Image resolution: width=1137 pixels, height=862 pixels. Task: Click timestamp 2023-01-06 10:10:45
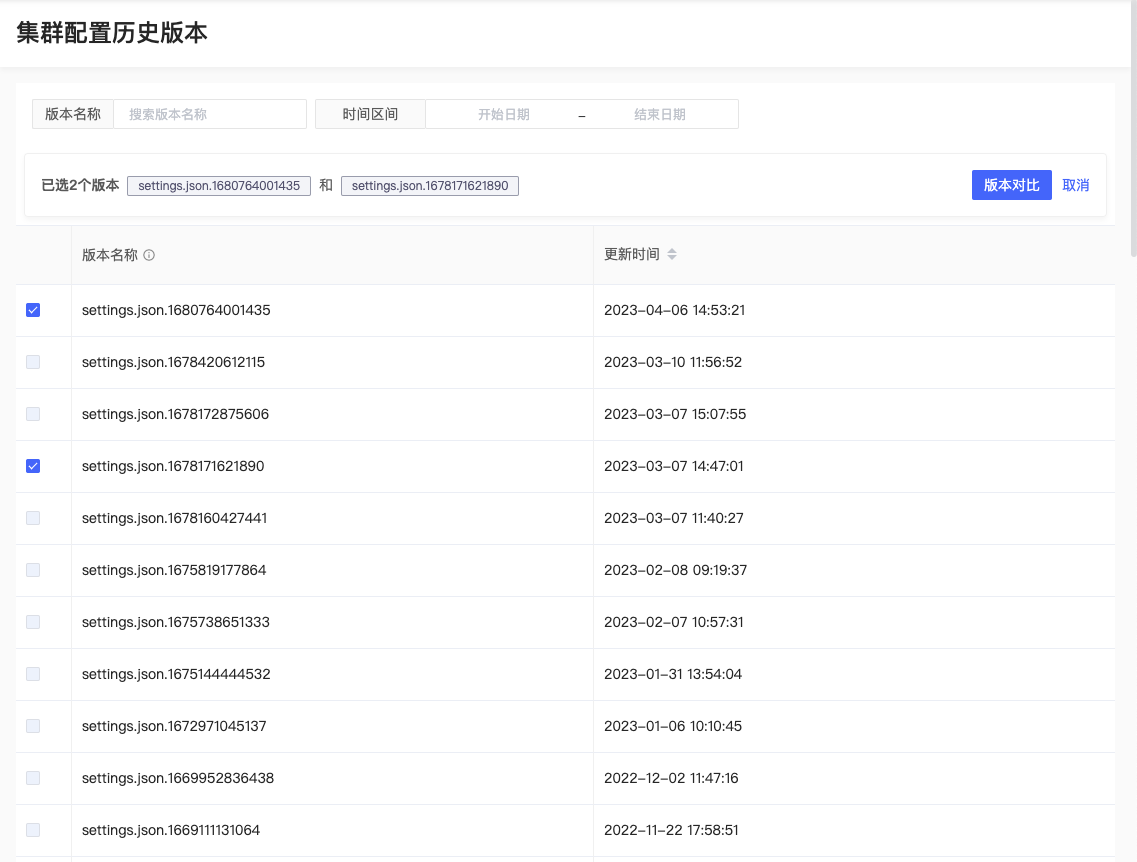tap(673, 726)
